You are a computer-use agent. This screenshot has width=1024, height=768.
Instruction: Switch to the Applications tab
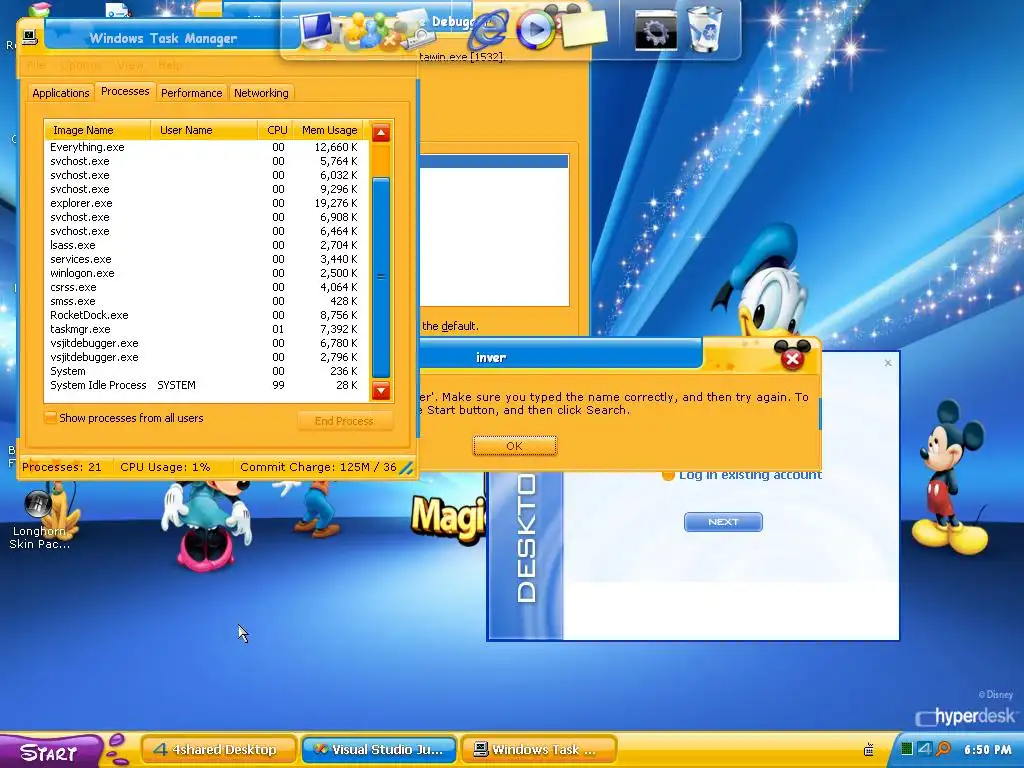click(61, 93)
